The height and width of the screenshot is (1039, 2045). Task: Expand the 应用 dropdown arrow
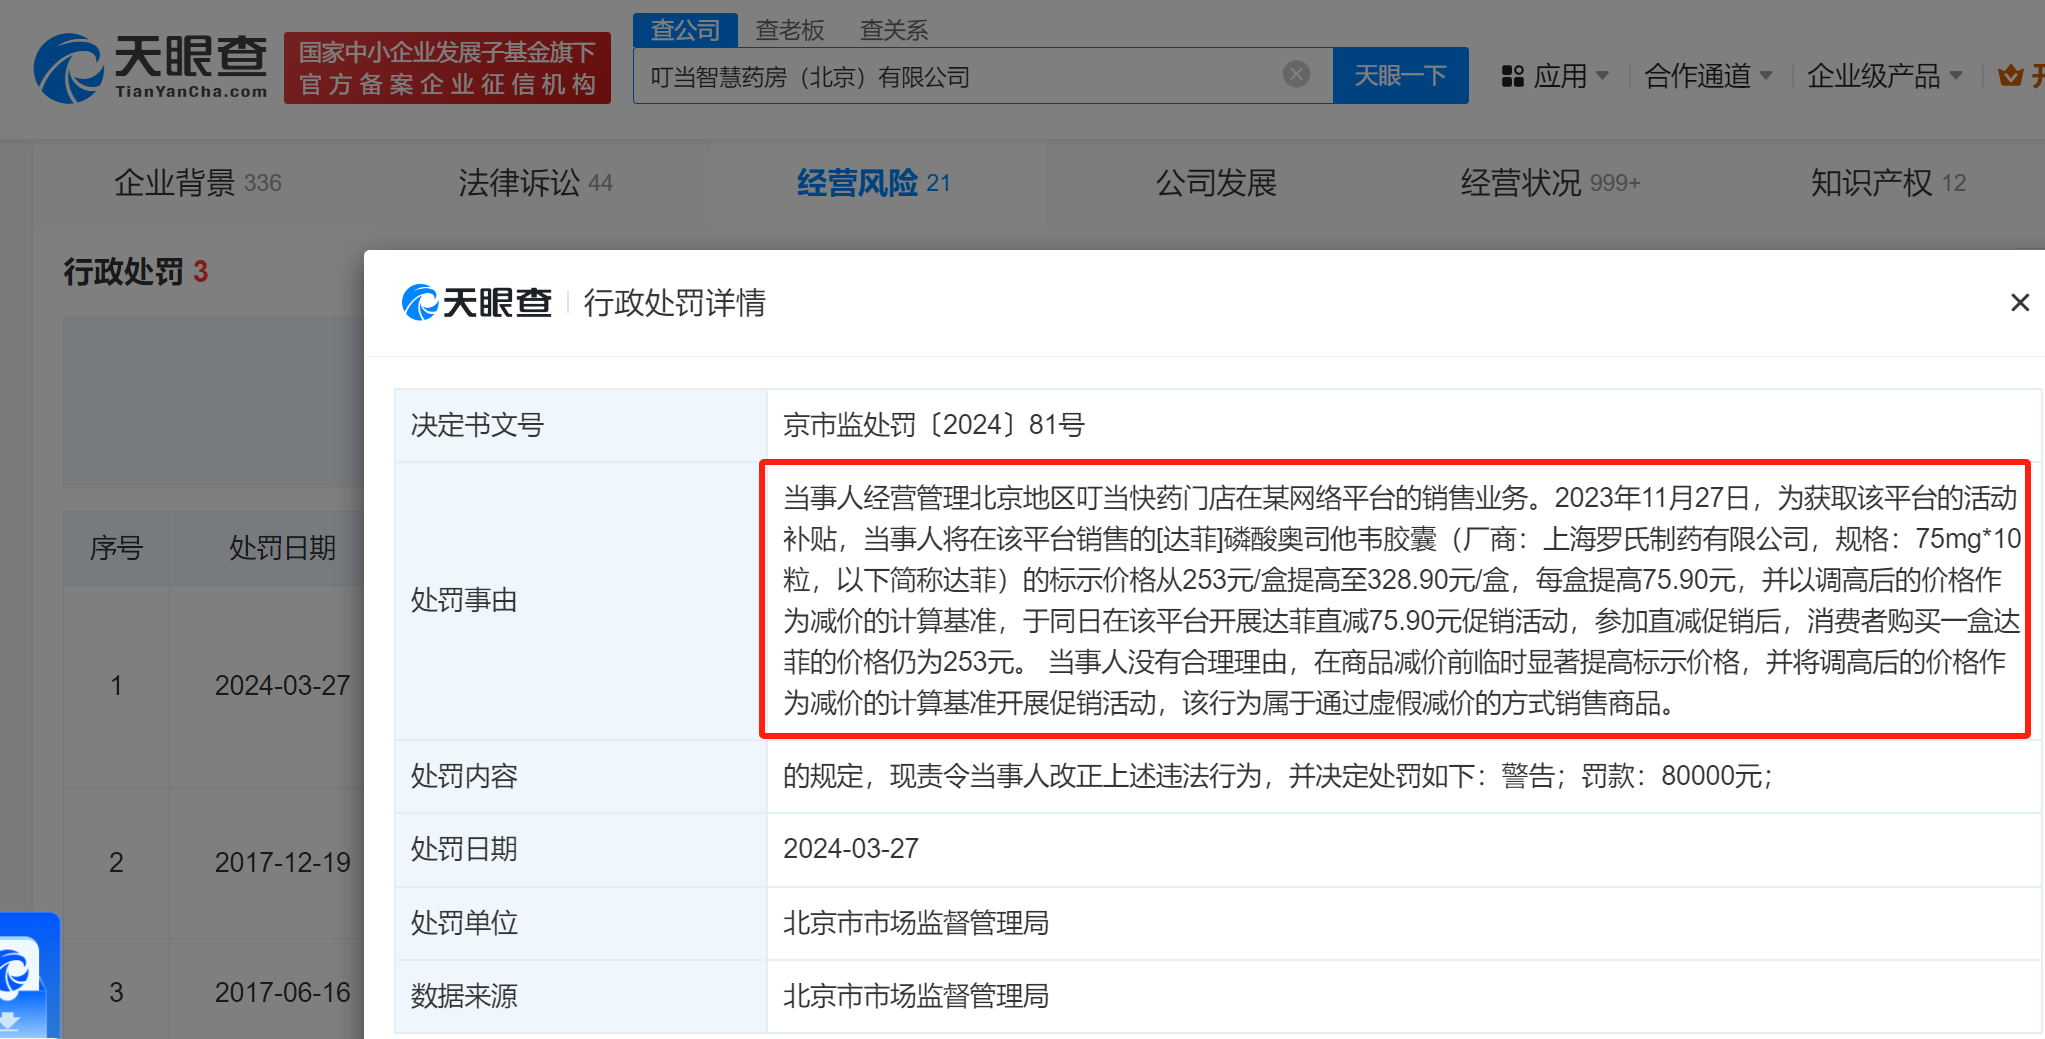tap(1605, 76)
